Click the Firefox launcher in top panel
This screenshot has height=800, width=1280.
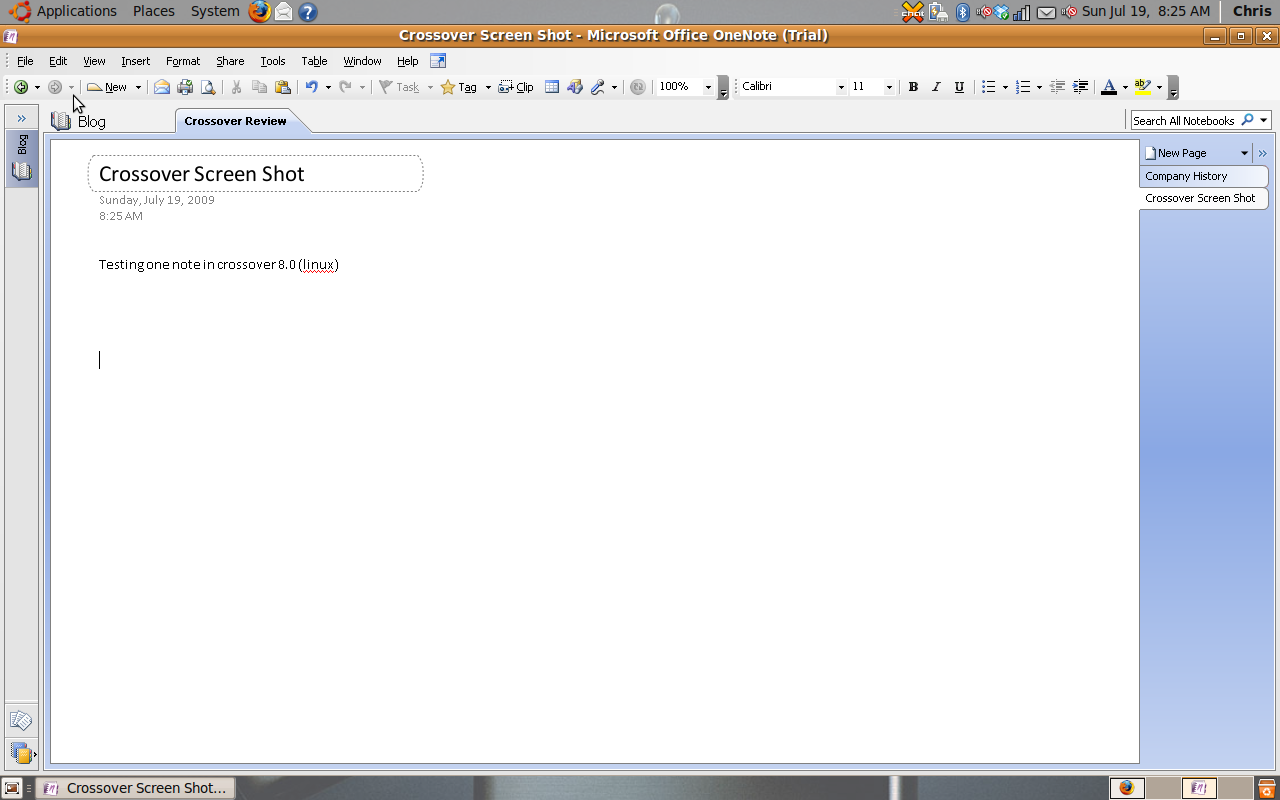click(x=260, y=11)
